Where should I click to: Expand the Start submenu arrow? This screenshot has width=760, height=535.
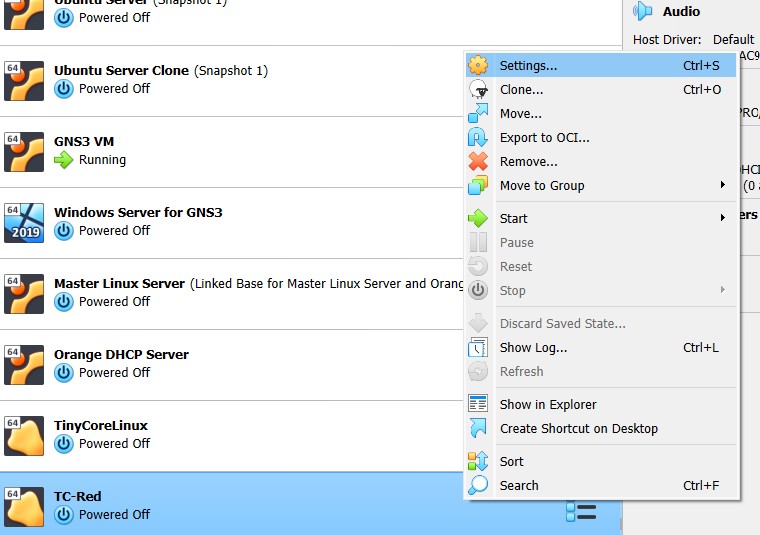click(x=723, y=218)
